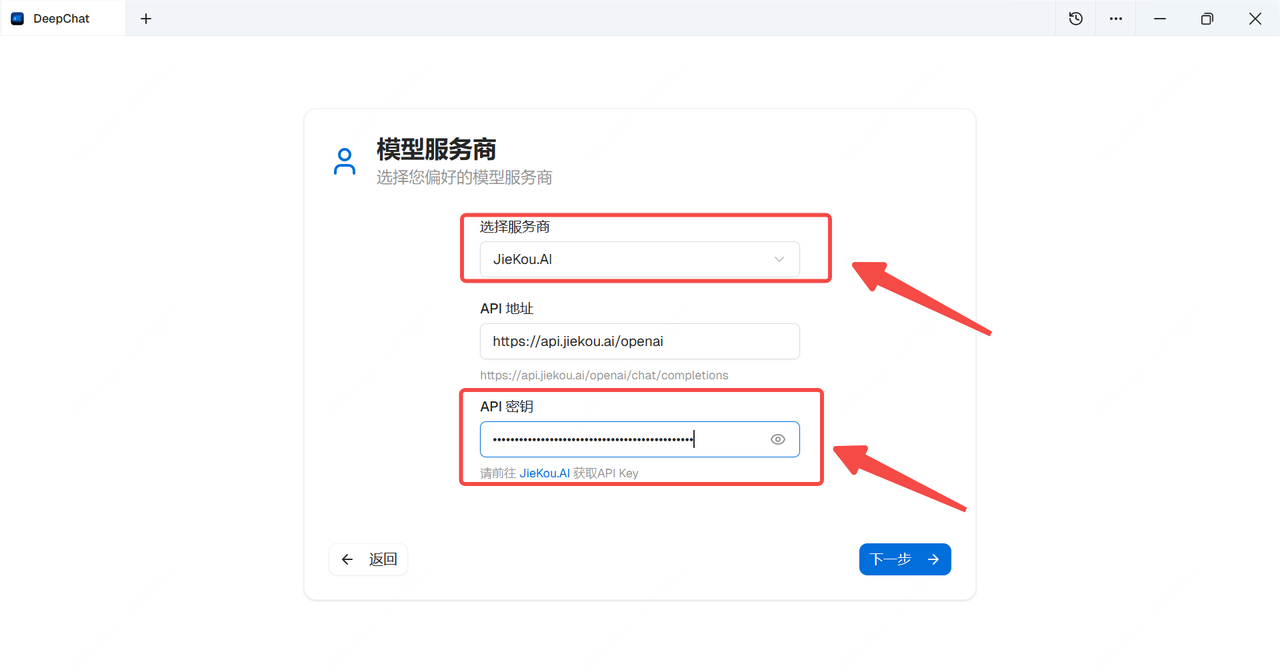Select the 模型服务商 heading text
This screenshot has width=1280, height=672.
coord(437,149)
